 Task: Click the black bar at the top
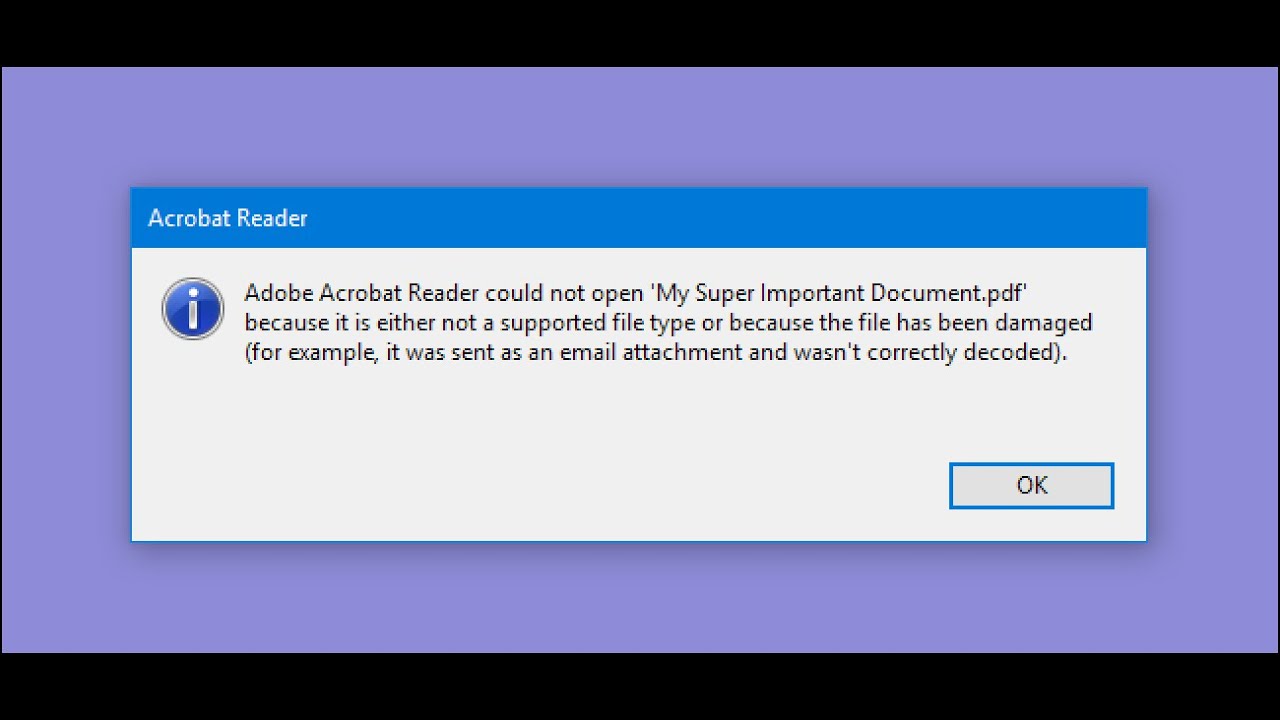coord(640,32)
